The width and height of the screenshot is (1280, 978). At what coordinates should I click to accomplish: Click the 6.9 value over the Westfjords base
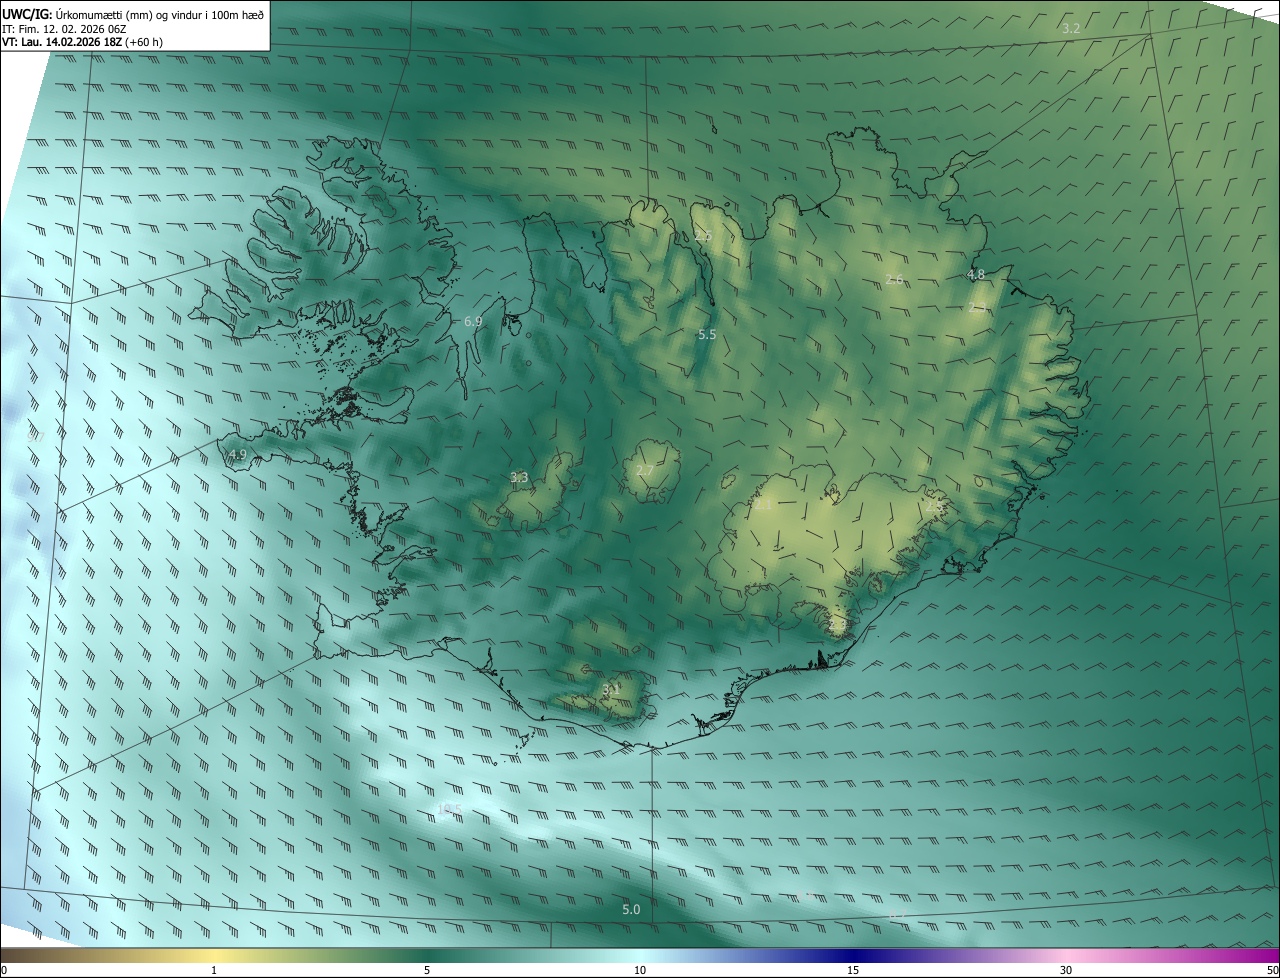tap(474, 322)
